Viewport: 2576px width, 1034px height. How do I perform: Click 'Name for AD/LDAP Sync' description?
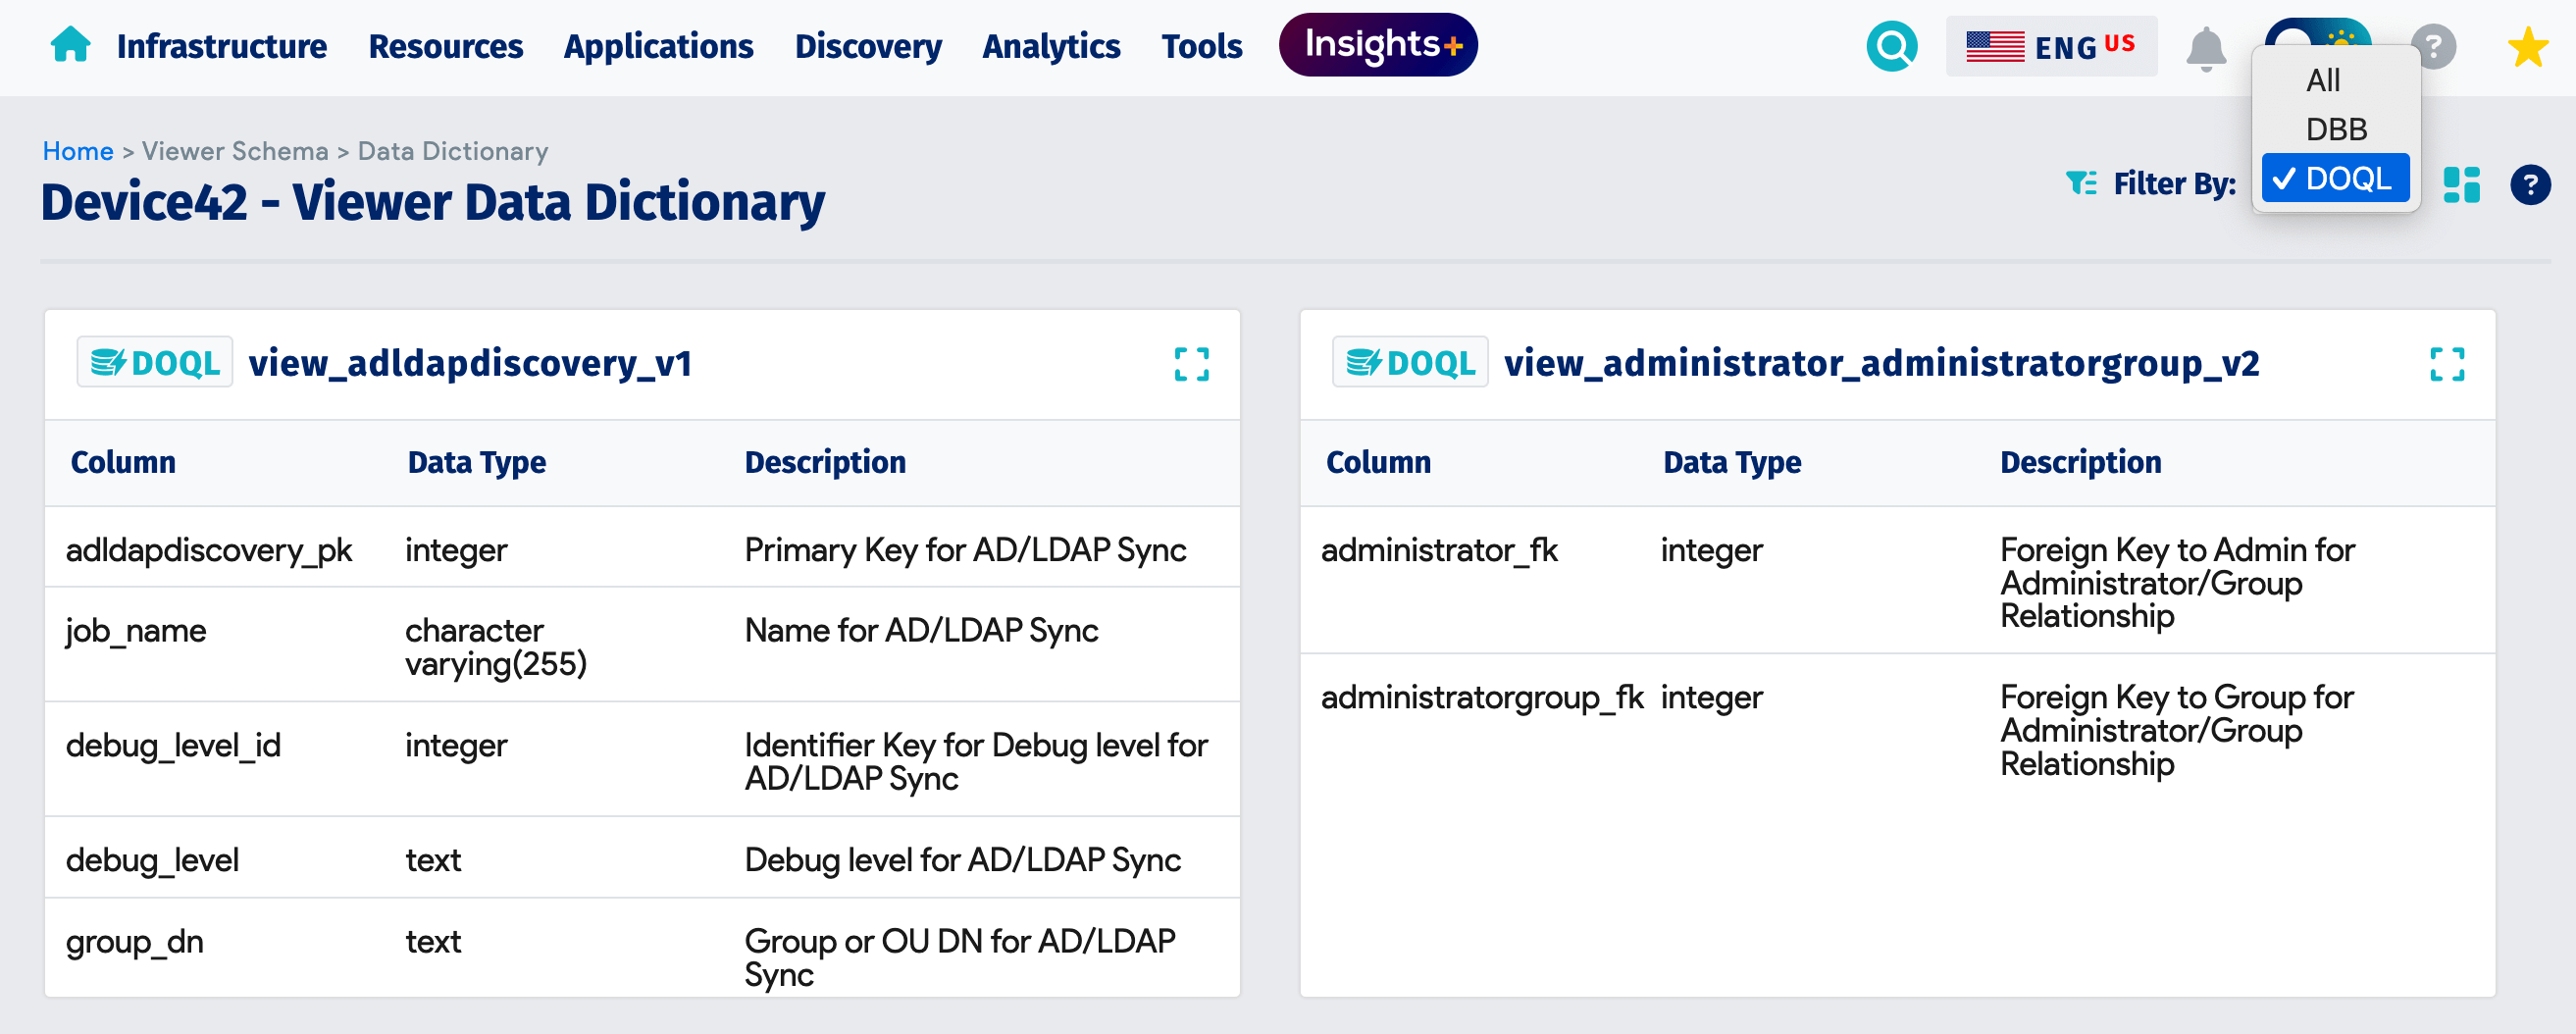coord(921,631)
